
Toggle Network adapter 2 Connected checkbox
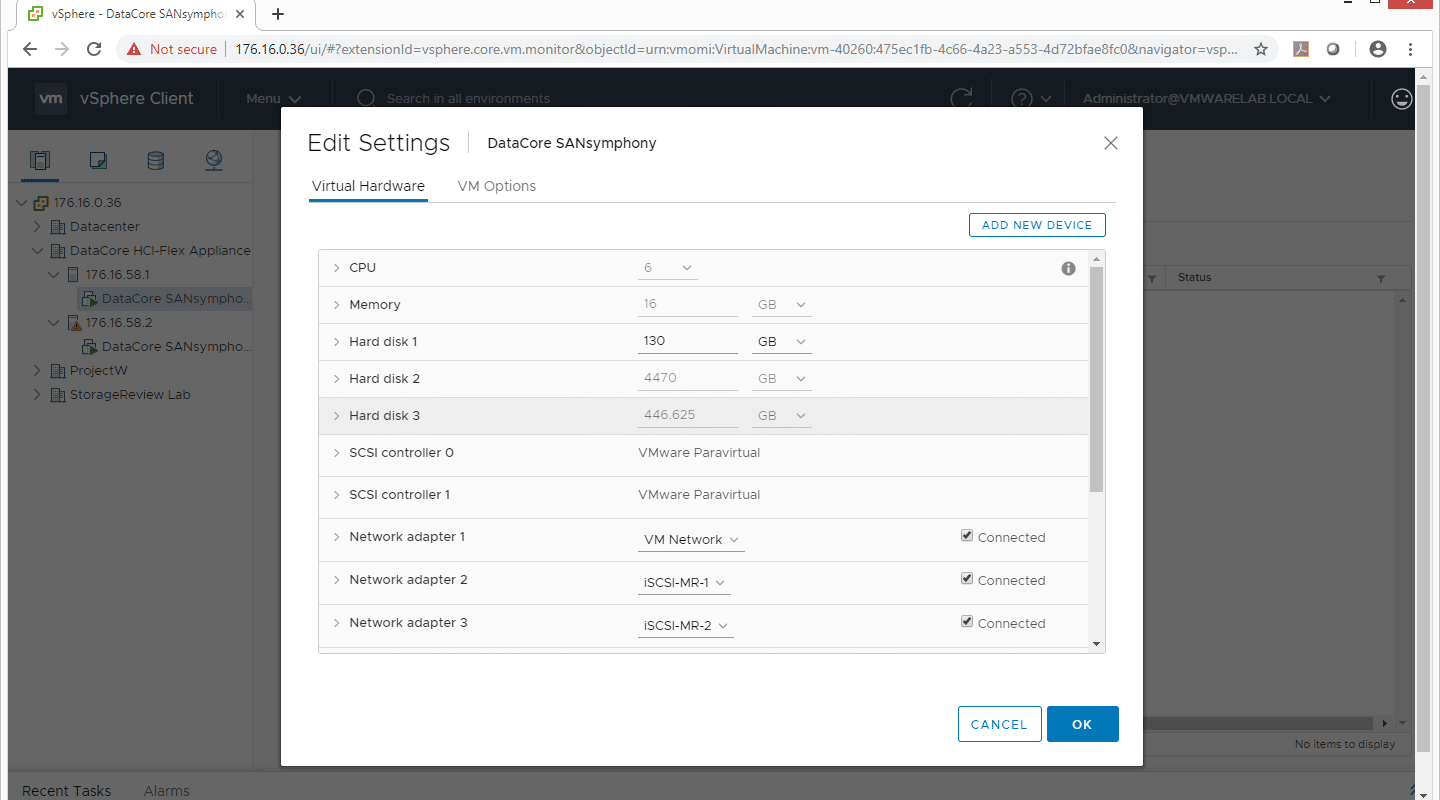[x=967, y=579]
